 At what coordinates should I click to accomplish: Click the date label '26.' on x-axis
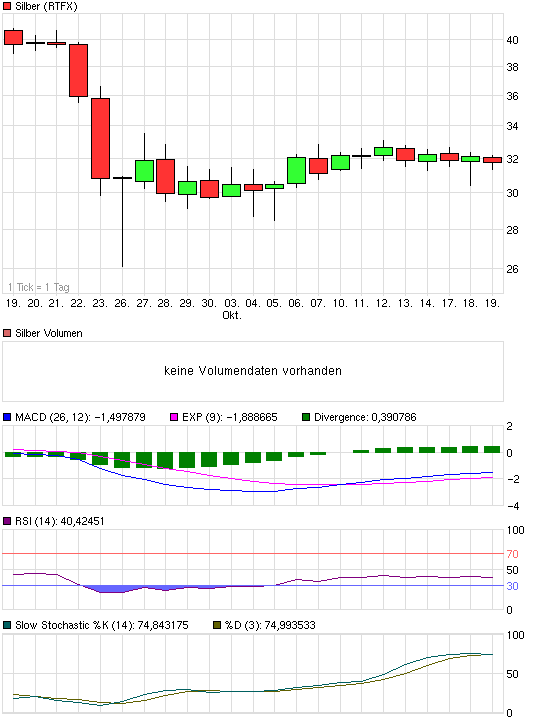[x=122, y=303]
